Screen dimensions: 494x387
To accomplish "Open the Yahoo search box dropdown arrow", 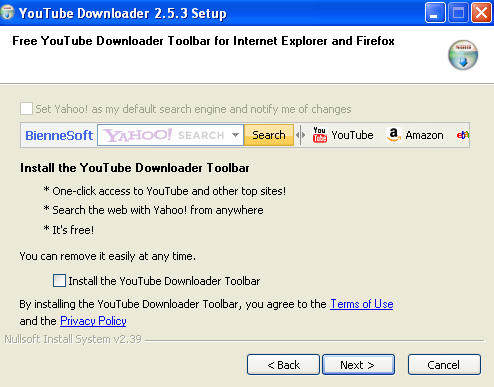I will (235, 135).
